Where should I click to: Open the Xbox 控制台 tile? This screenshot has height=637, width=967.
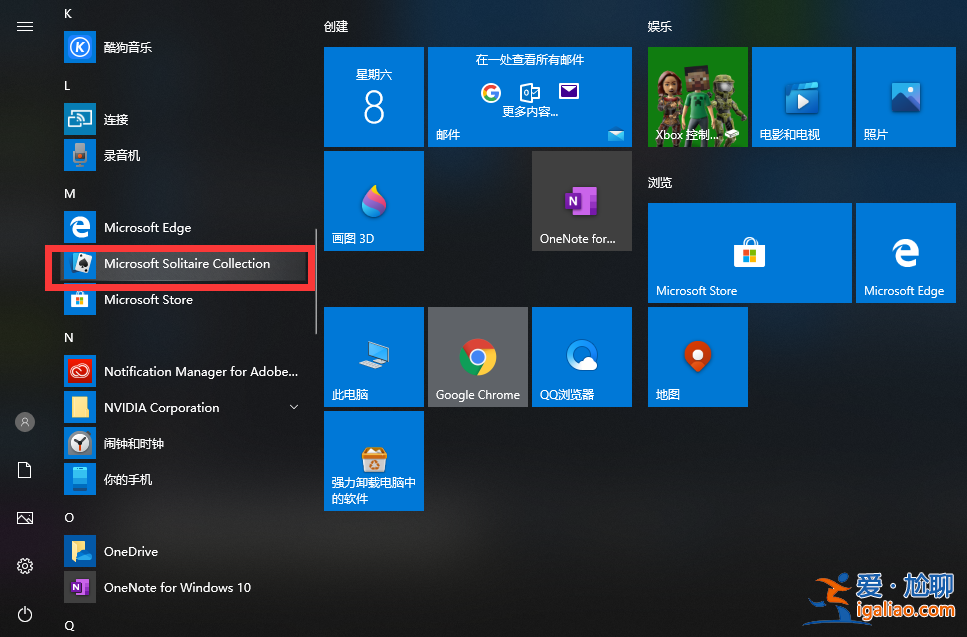697,97
